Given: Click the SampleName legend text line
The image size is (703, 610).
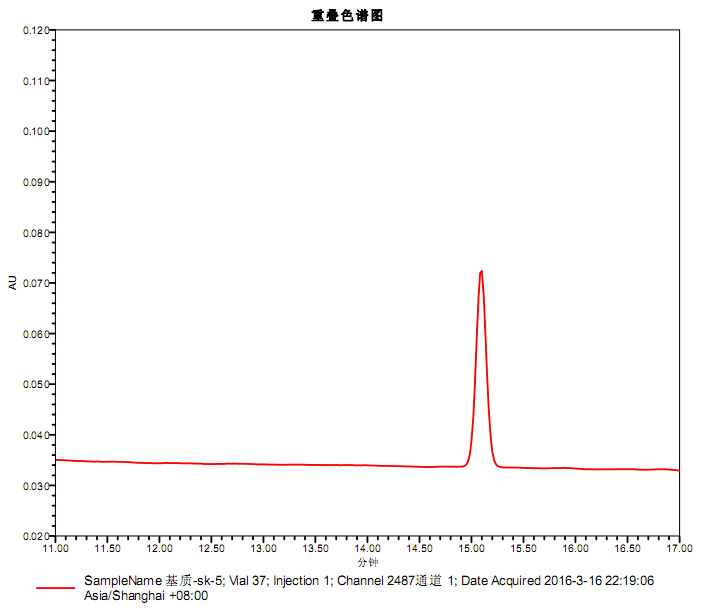Looking at the screenshot, I should click(369, 581).
